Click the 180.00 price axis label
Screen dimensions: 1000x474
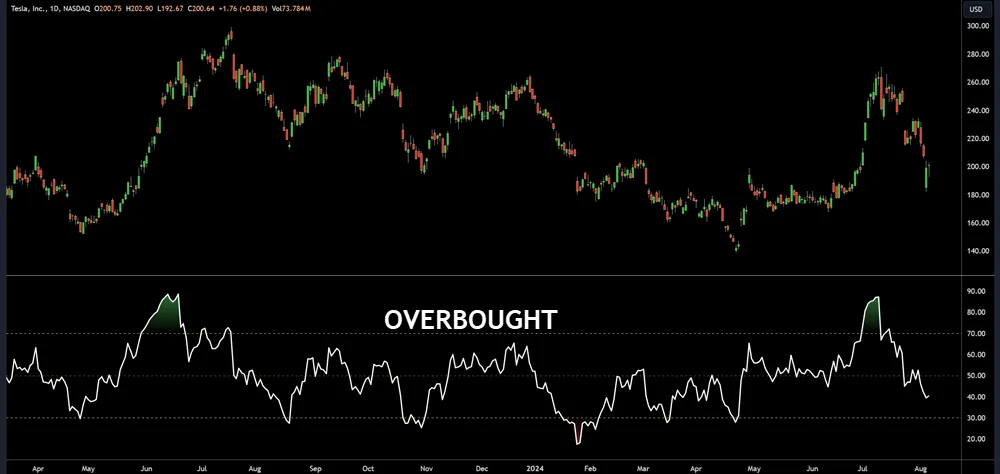click(x=980, y=195)
